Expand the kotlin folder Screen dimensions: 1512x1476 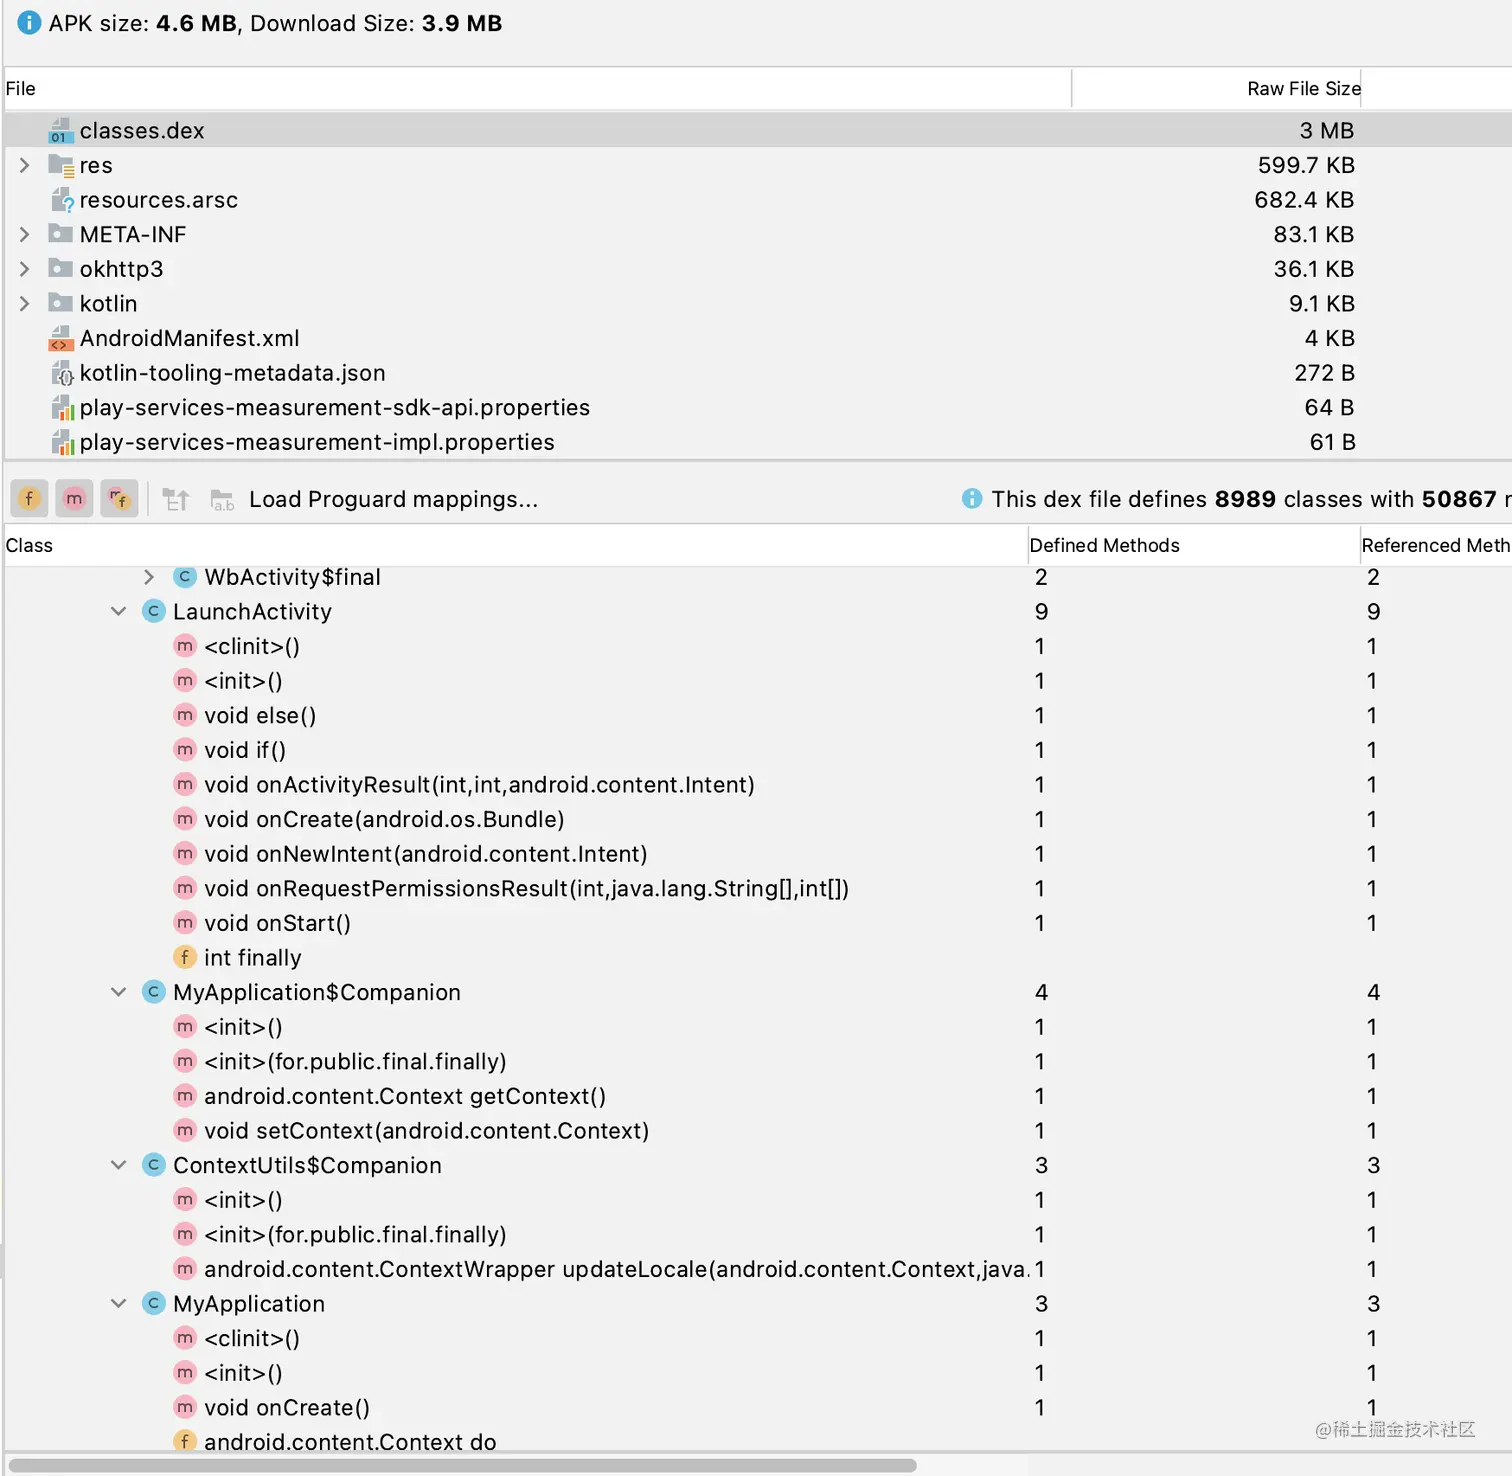coord(24,303)
